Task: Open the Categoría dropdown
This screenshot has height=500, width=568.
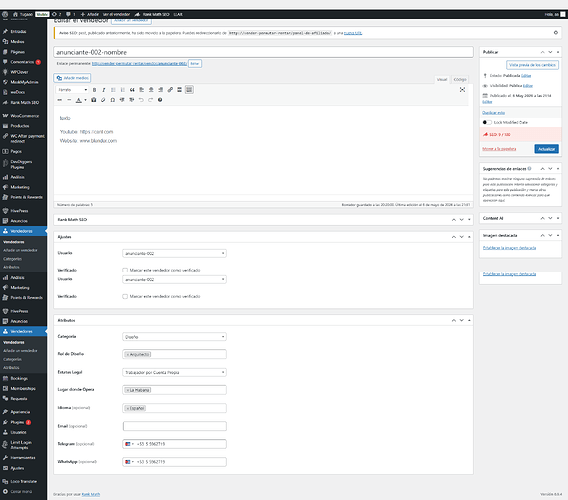Action: (x=174, y=337)
